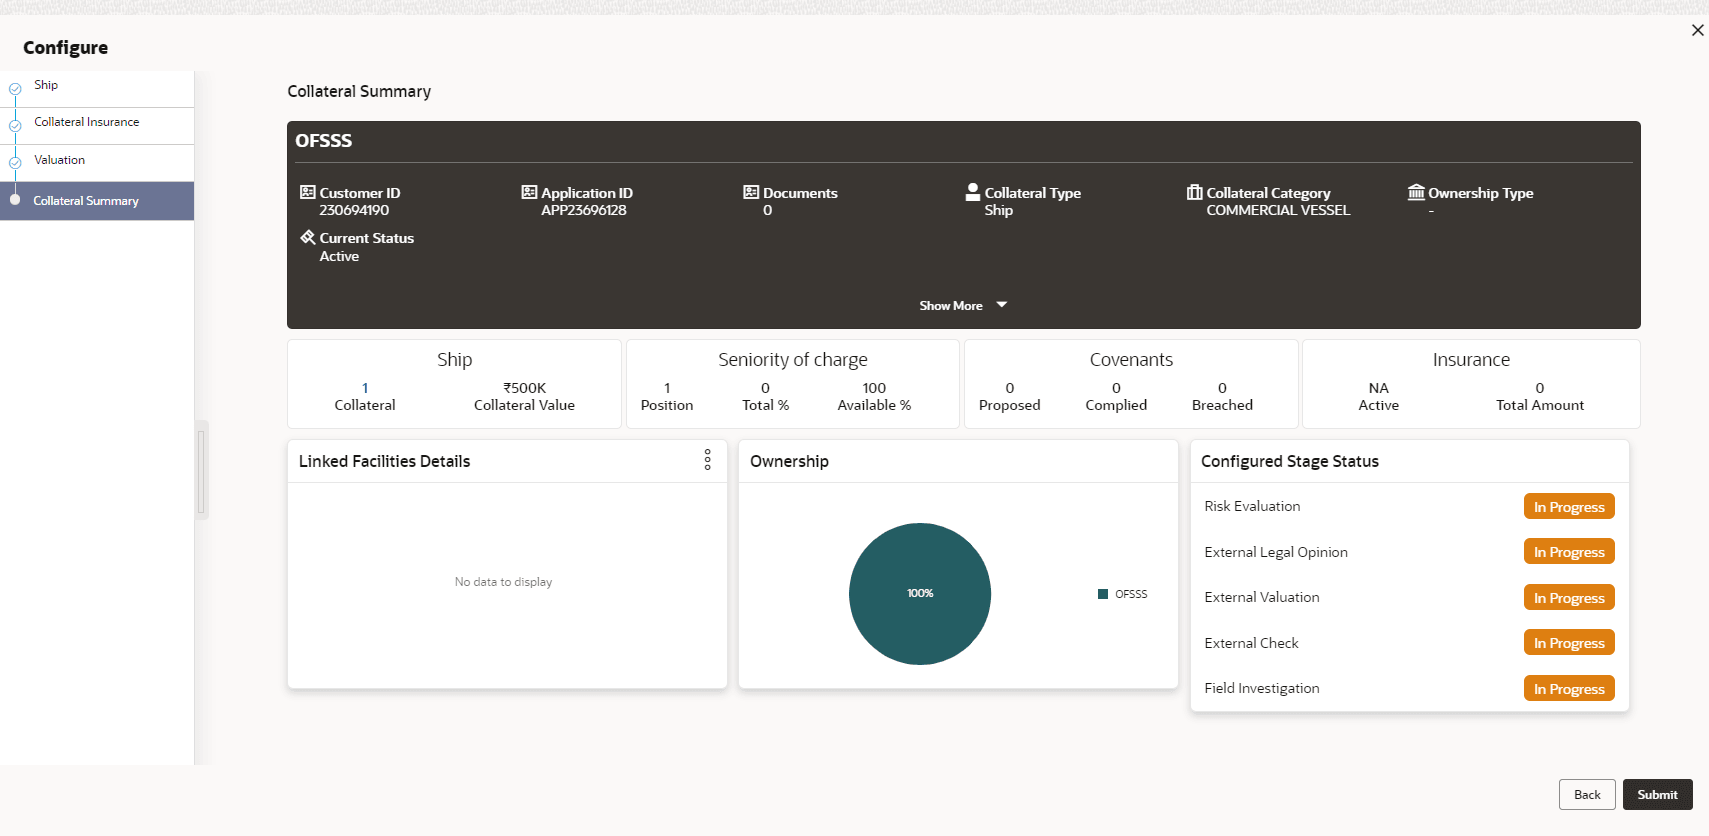Click the Valuation step checkmark circle

(x=15, y=163)
